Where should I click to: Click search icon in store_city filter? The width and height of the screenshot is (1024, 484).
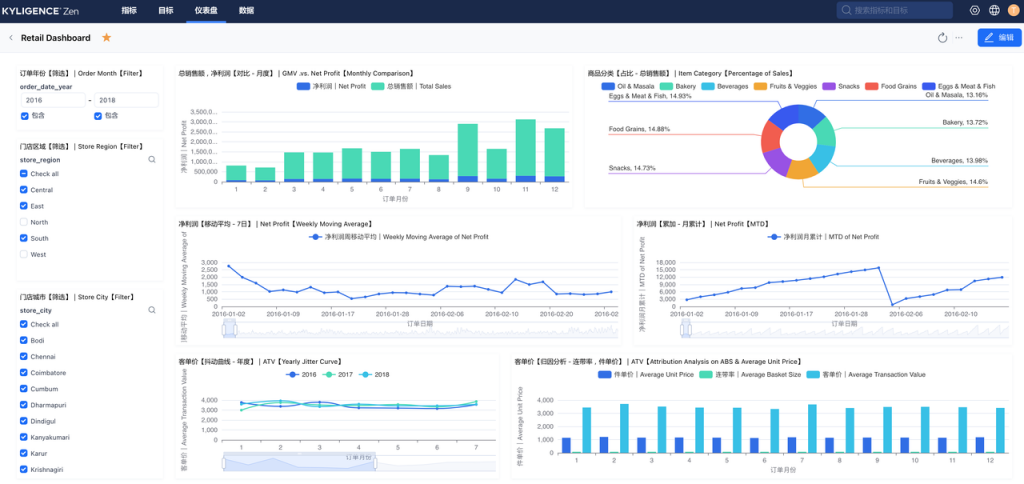coord(152,310)
